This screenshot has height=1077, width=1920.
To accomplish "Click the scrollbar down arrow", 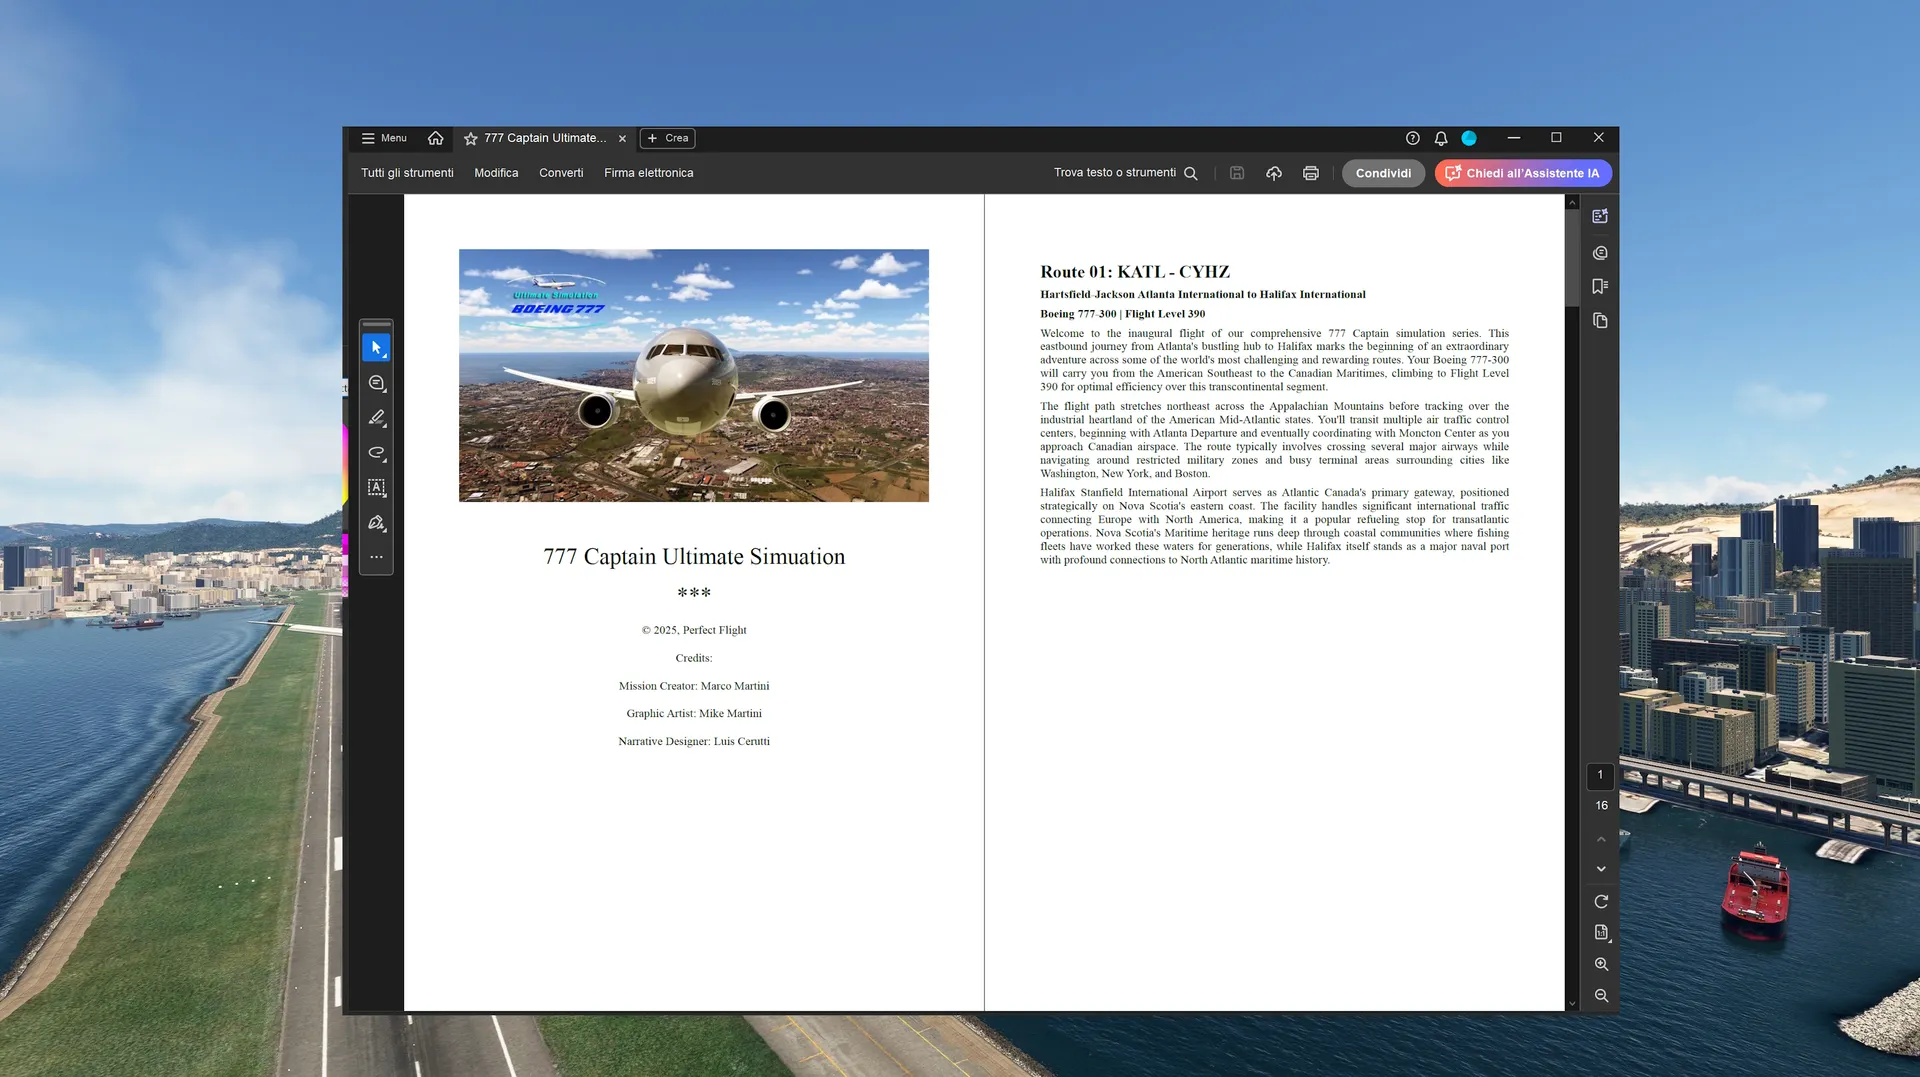I will (x=1572, y=1003).
